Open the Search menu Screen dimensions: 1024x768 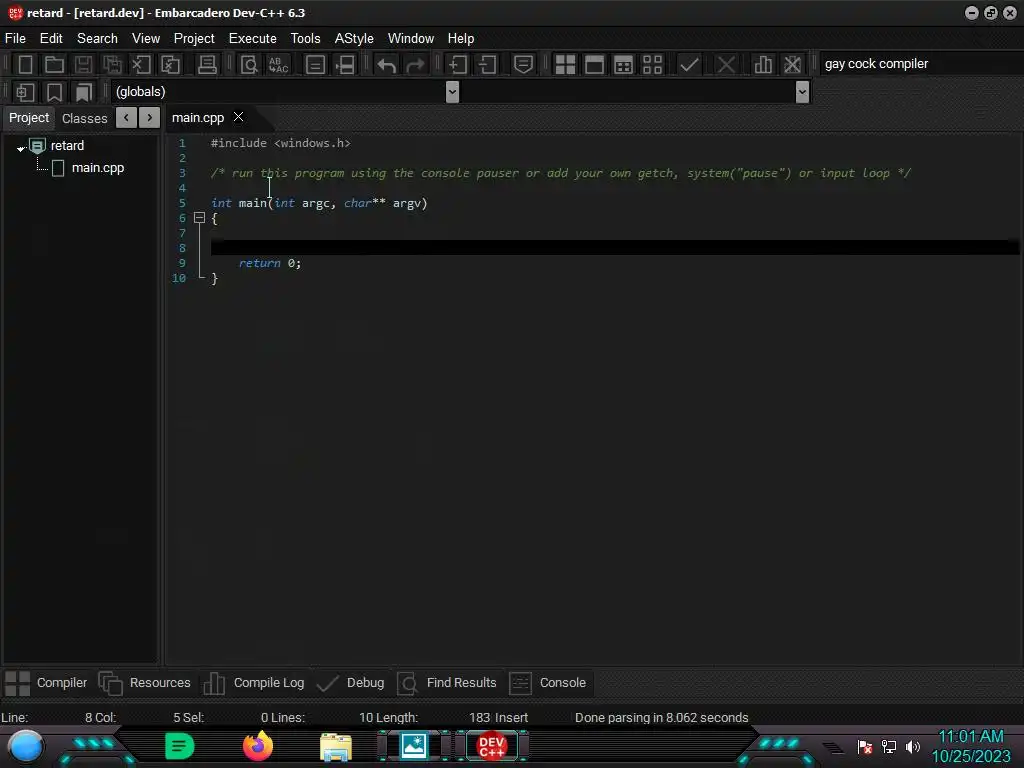[x=97, y=39]
